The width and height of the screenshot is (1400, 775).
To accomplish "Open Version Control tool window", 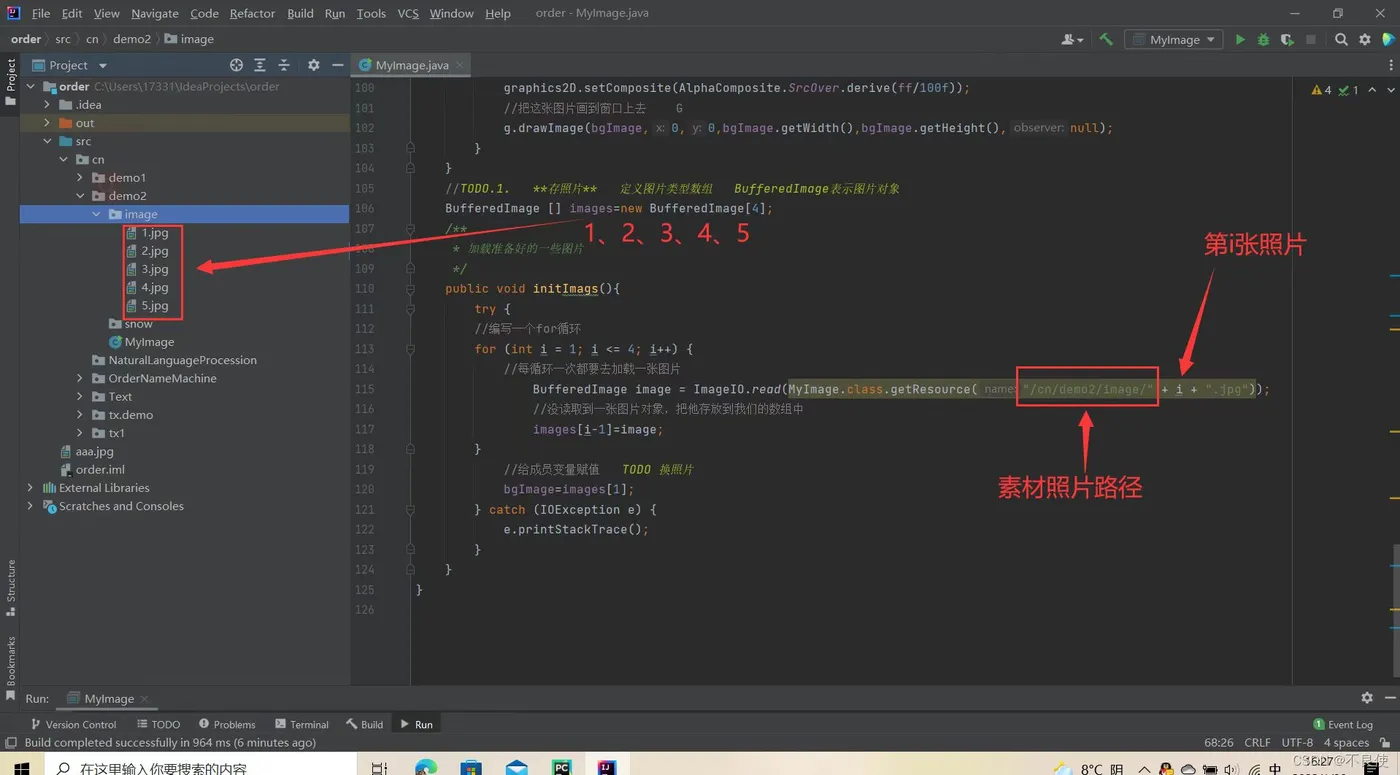I will click(x=73, y=724).
